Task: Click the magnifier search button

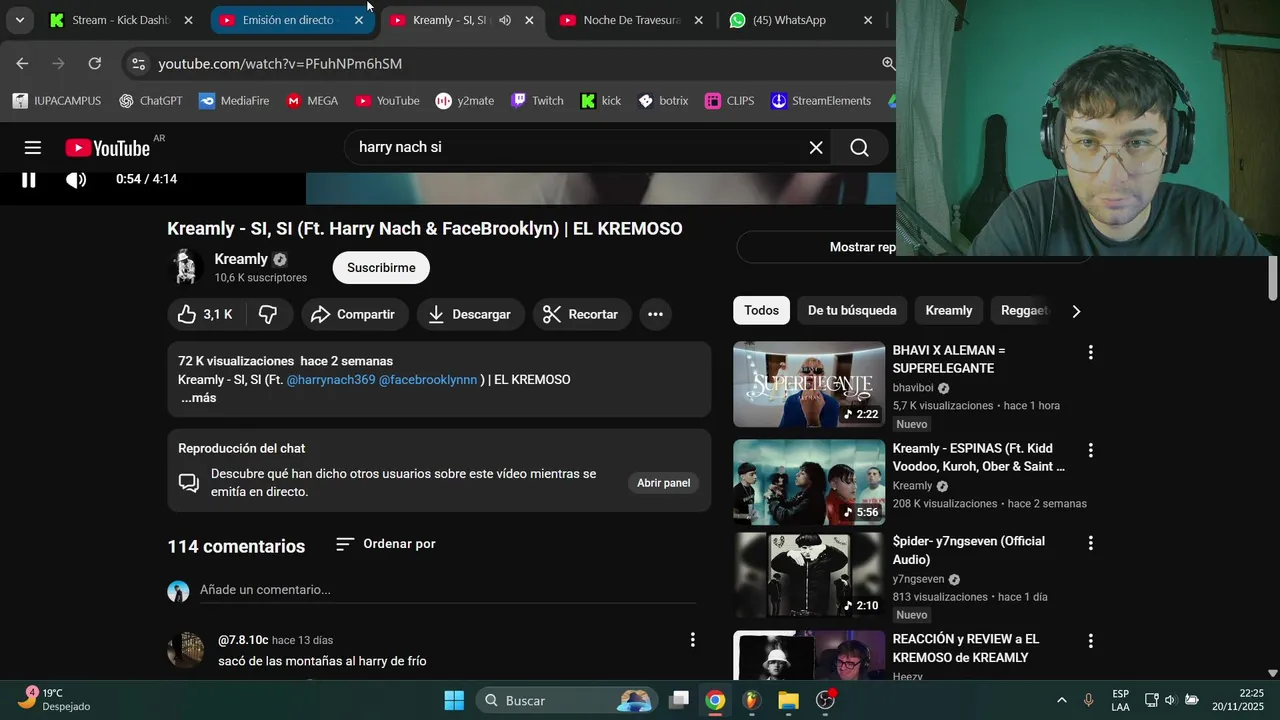Action: point(859,148)
